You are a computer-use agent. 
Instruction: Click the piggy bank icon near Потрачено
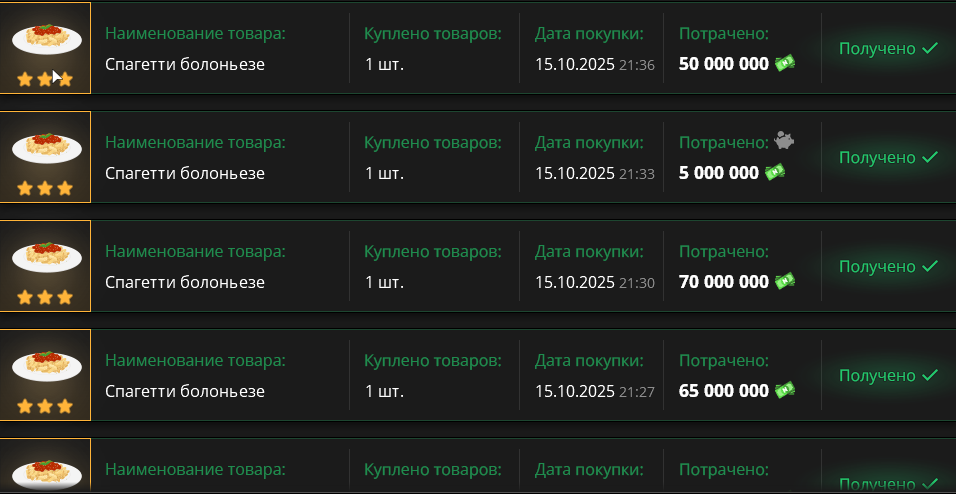pyautogui.click(x=784, y=141)
